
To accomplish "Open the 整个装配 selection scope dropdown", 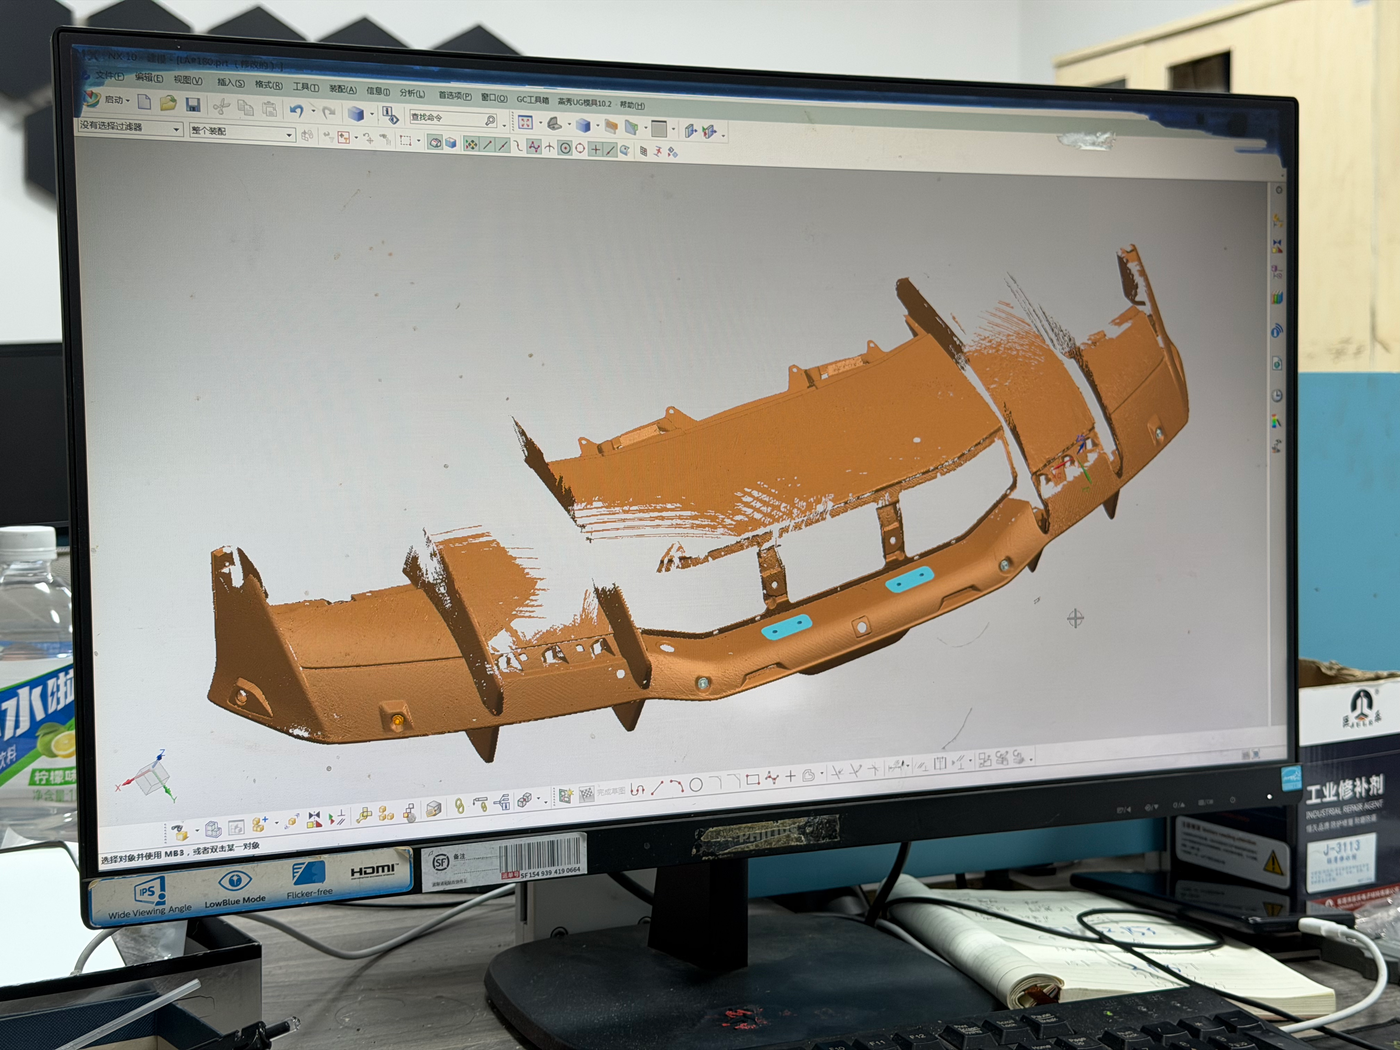I will tap(242, 132).
